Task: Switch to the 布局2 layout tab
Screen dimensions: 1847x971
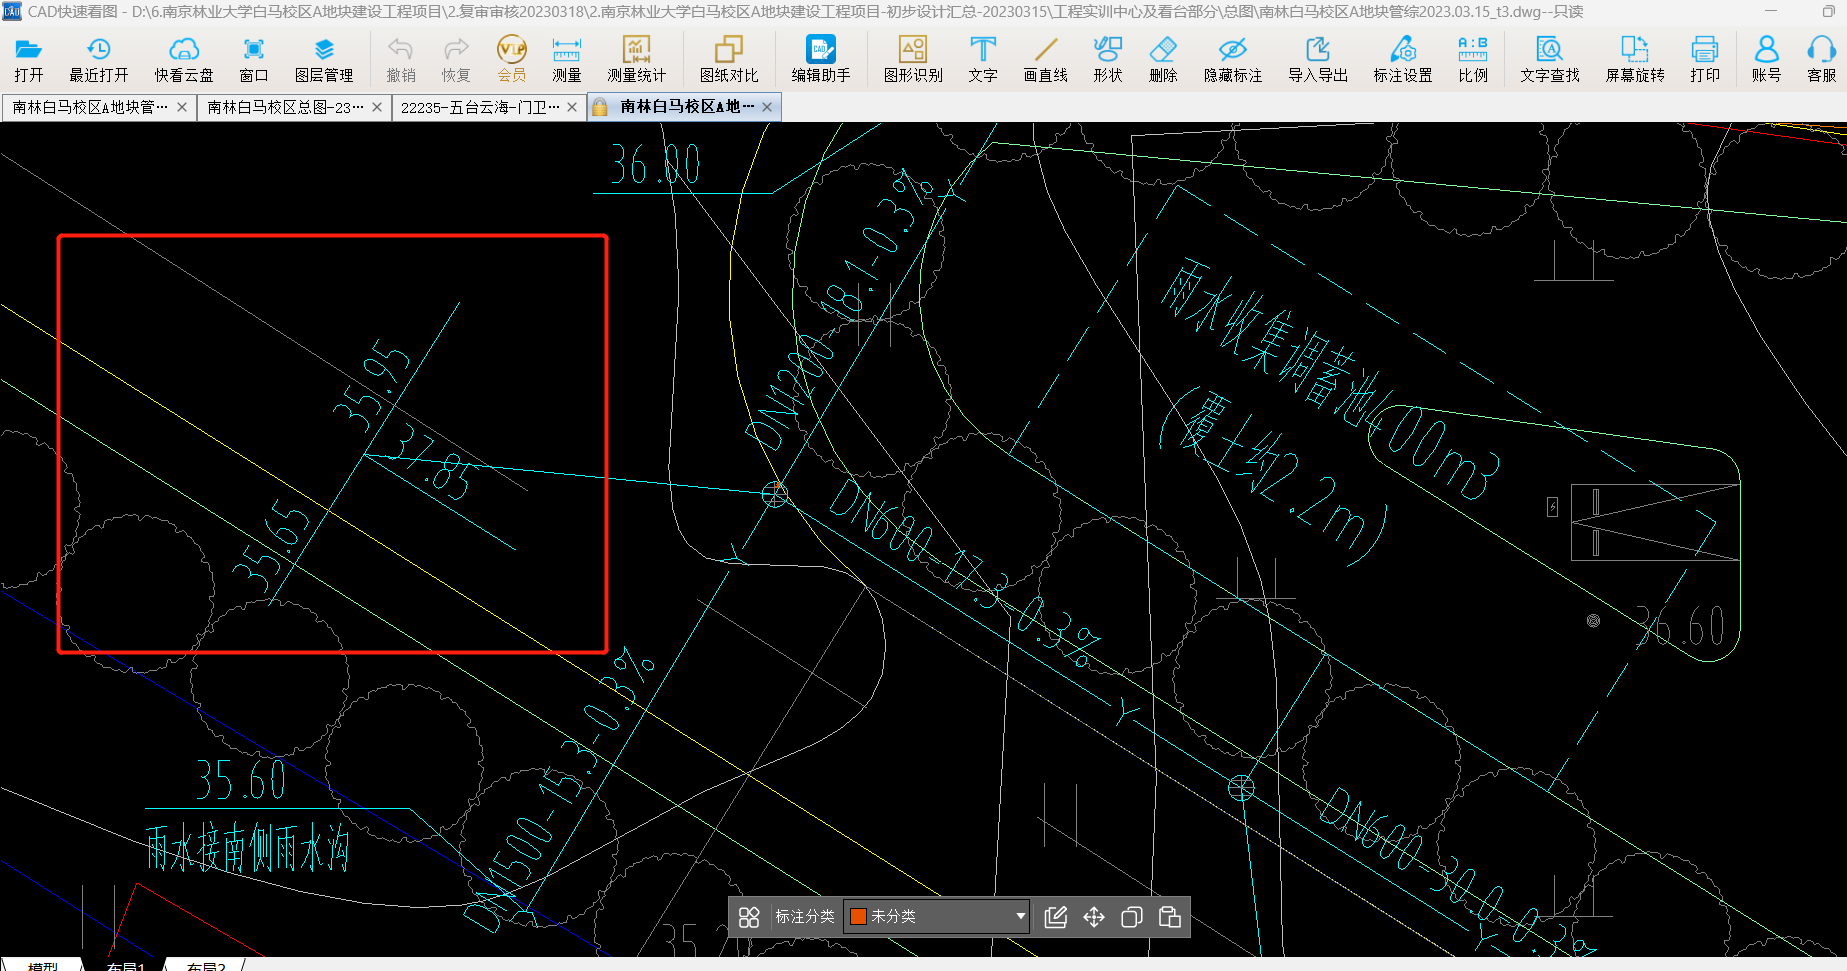Action: coord(206,966)
